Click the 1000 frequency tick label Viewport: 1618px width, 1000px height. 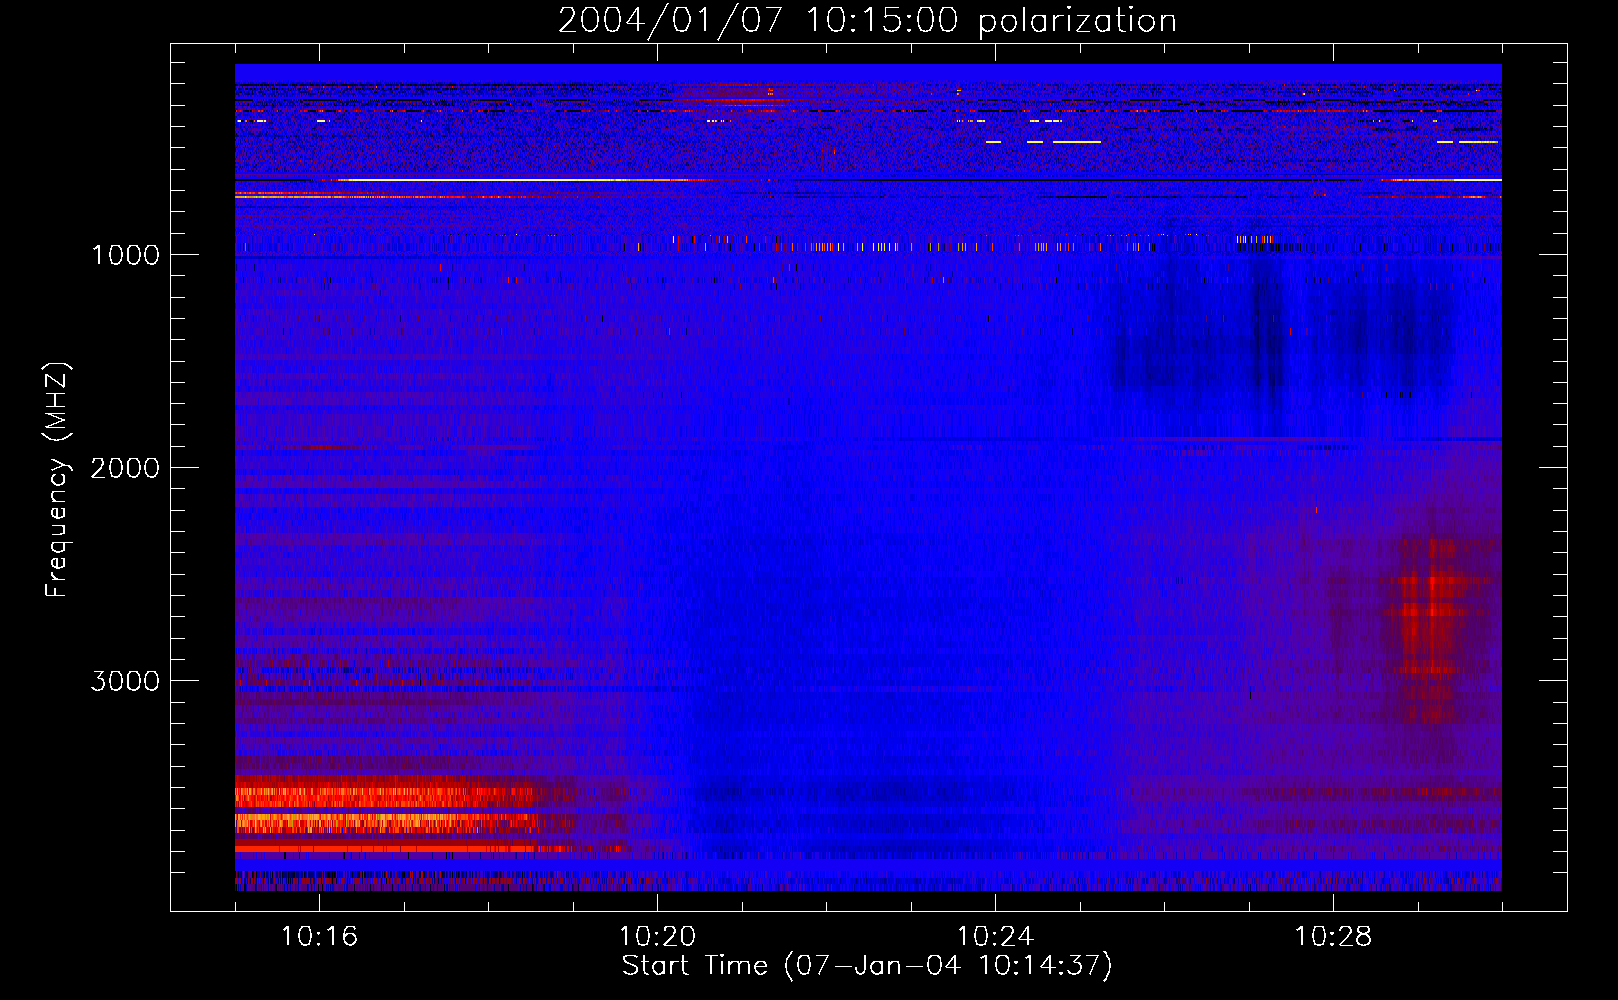point(125,255)
